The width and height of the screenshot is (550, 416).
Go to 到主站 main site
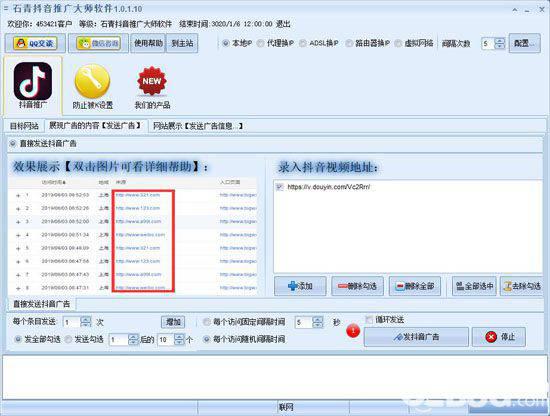182,43
